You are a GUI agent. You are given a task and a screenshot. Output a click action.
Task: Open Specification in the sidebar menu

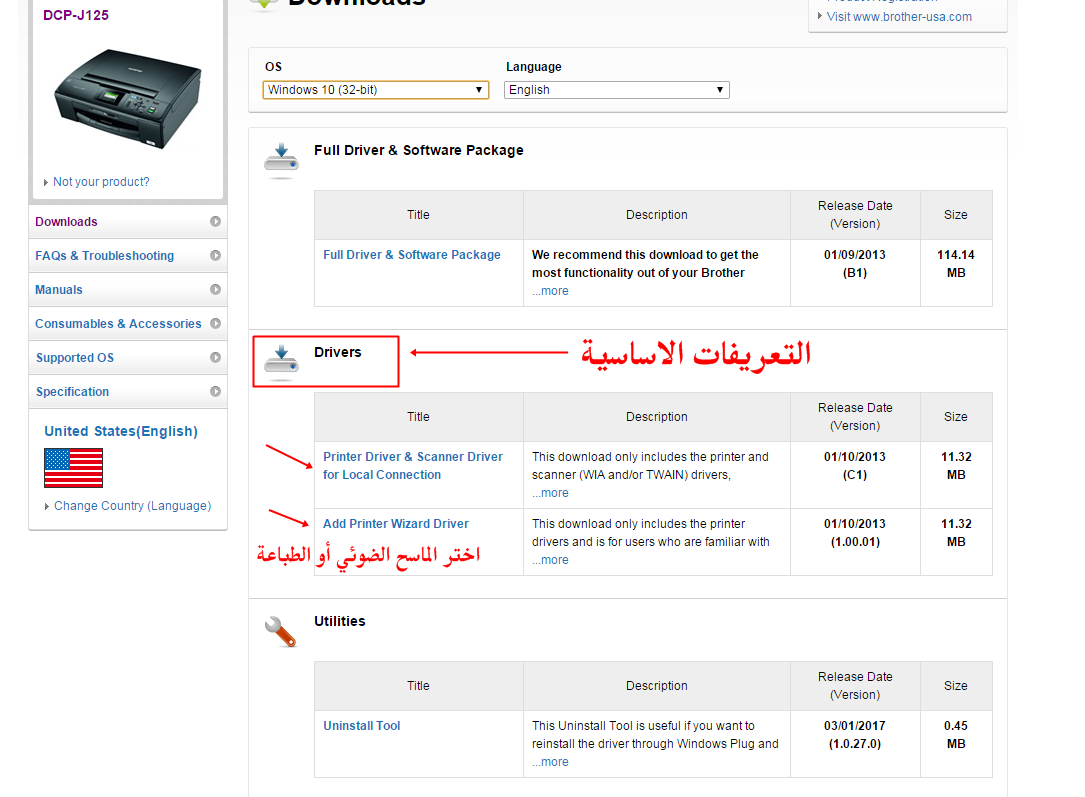[128, 391]
